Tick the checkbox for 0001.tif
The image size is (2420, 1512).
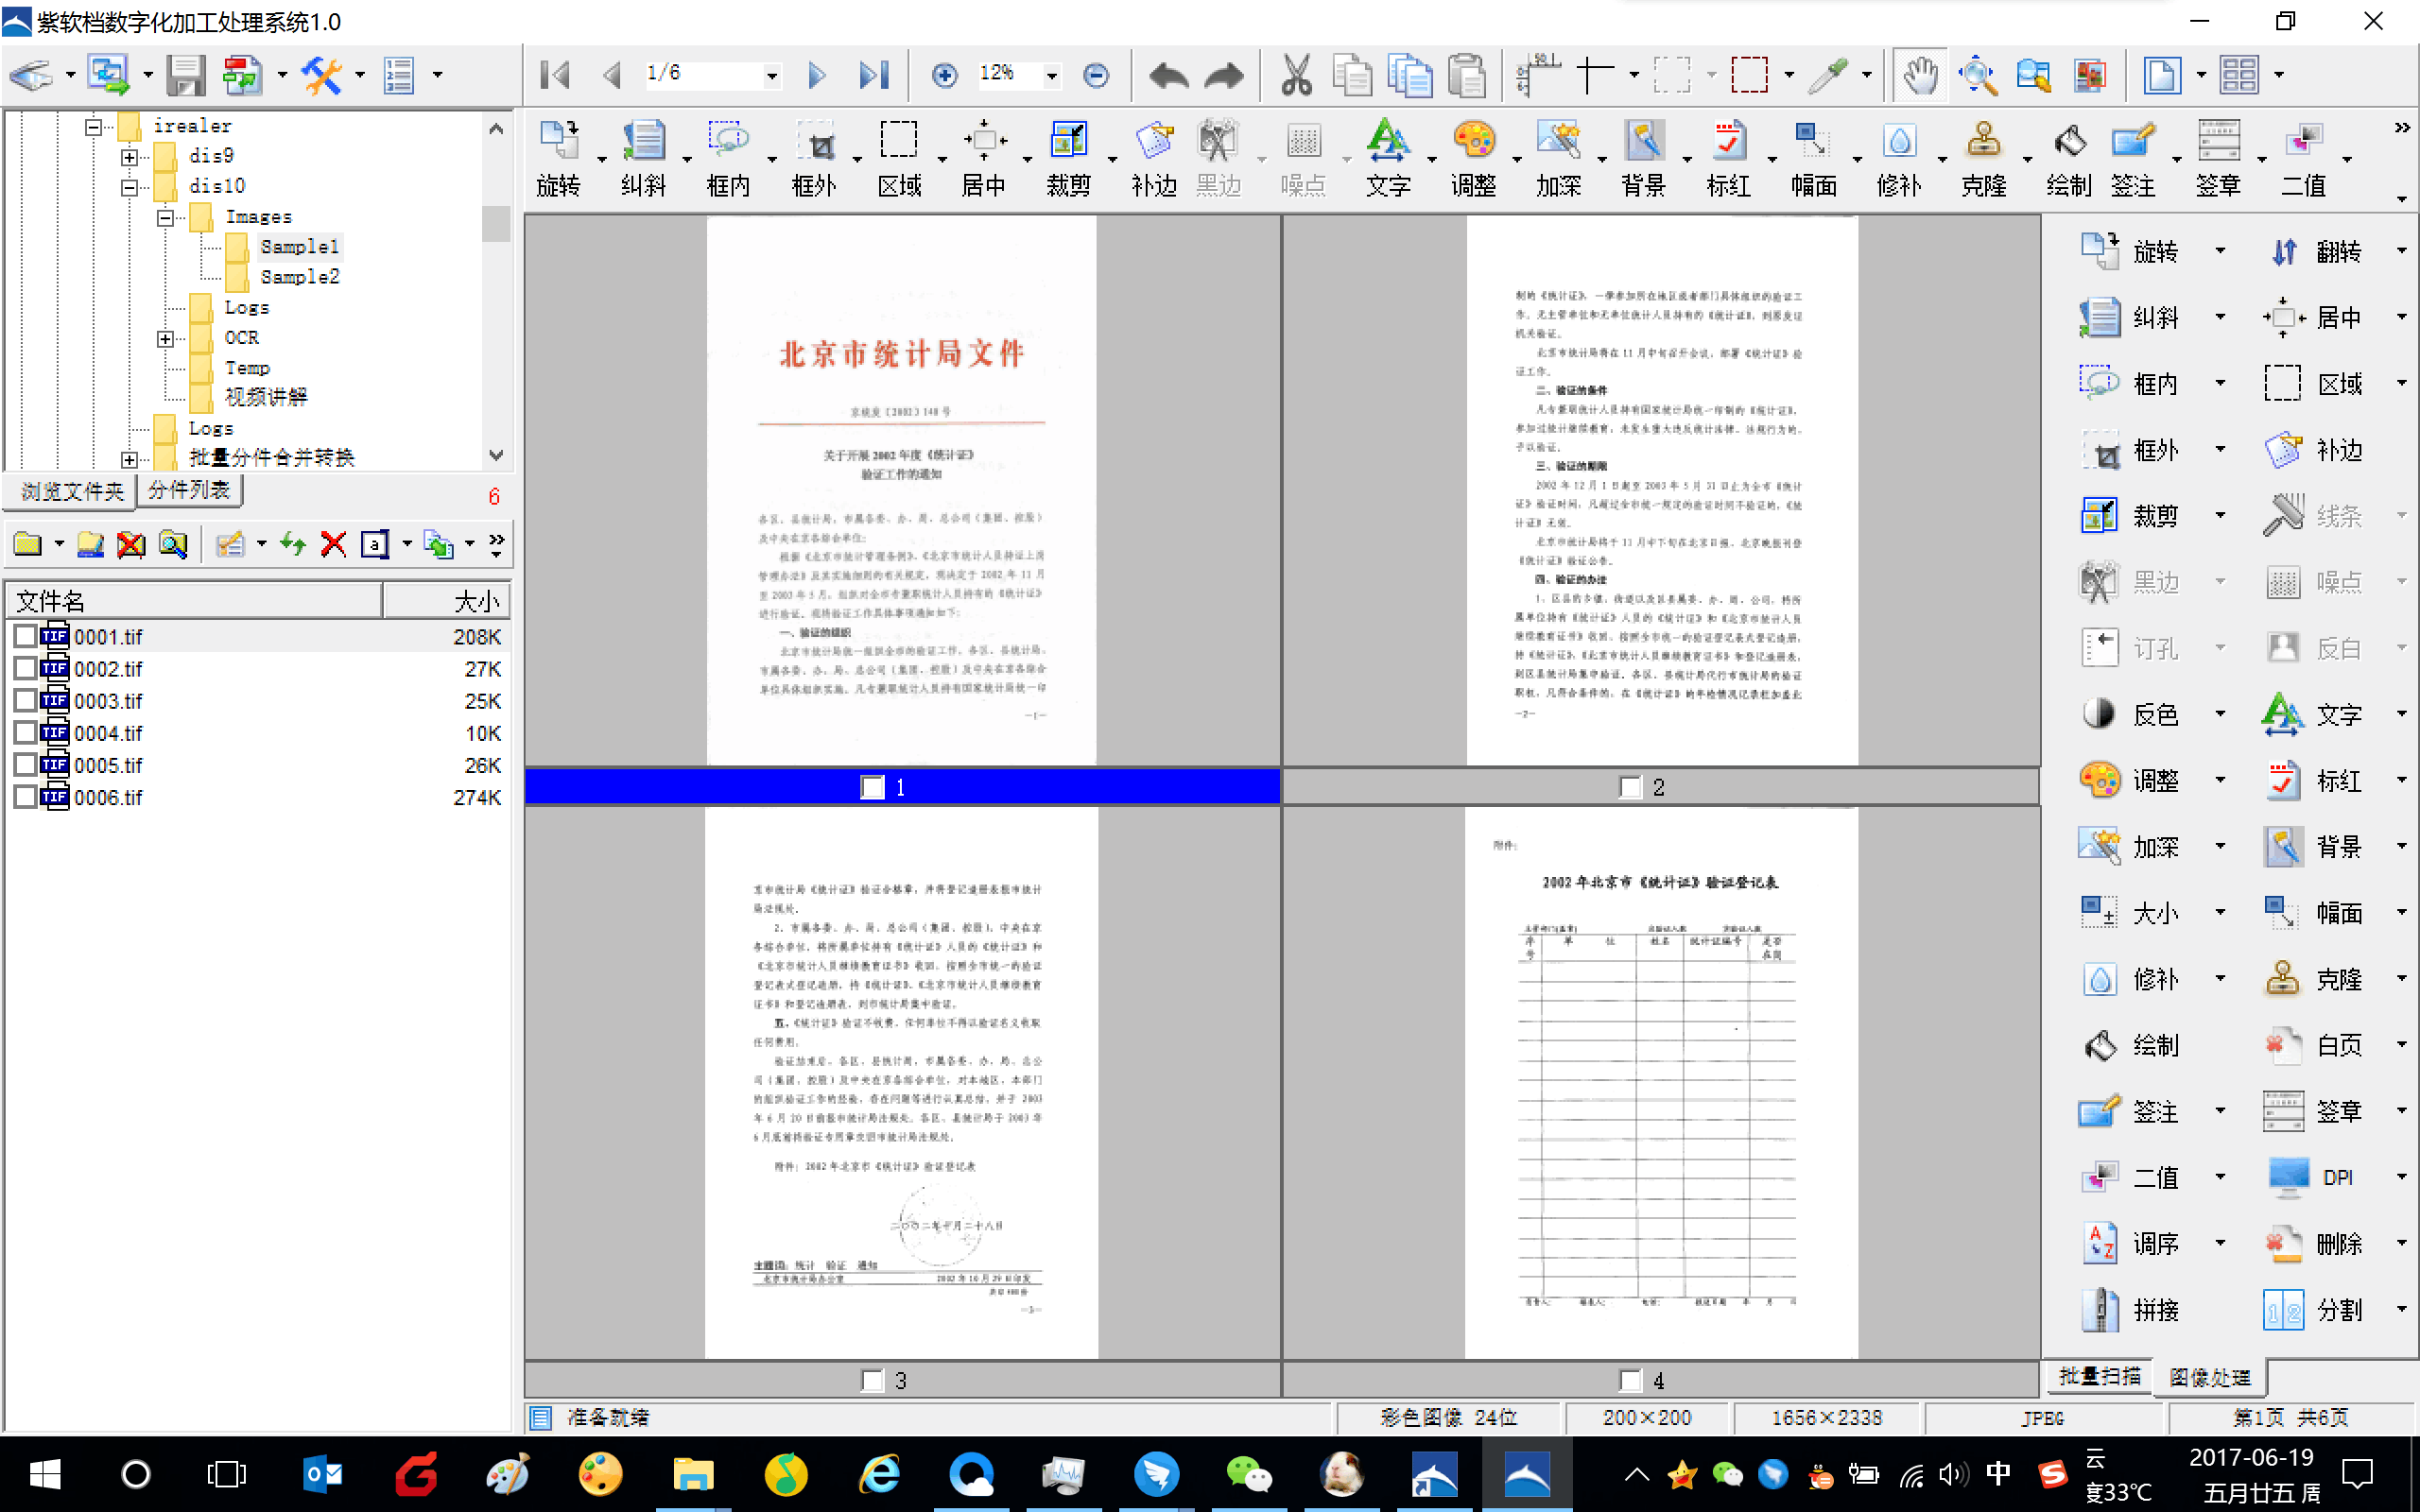25,637
